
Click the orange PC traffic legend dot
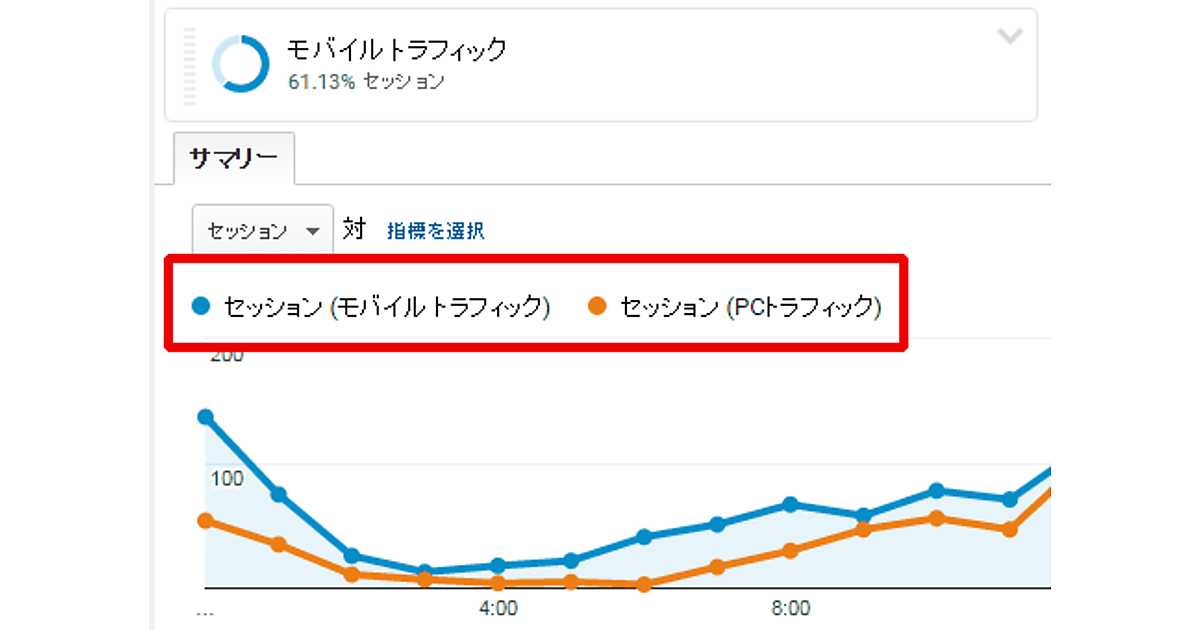(x=597, y=307)
